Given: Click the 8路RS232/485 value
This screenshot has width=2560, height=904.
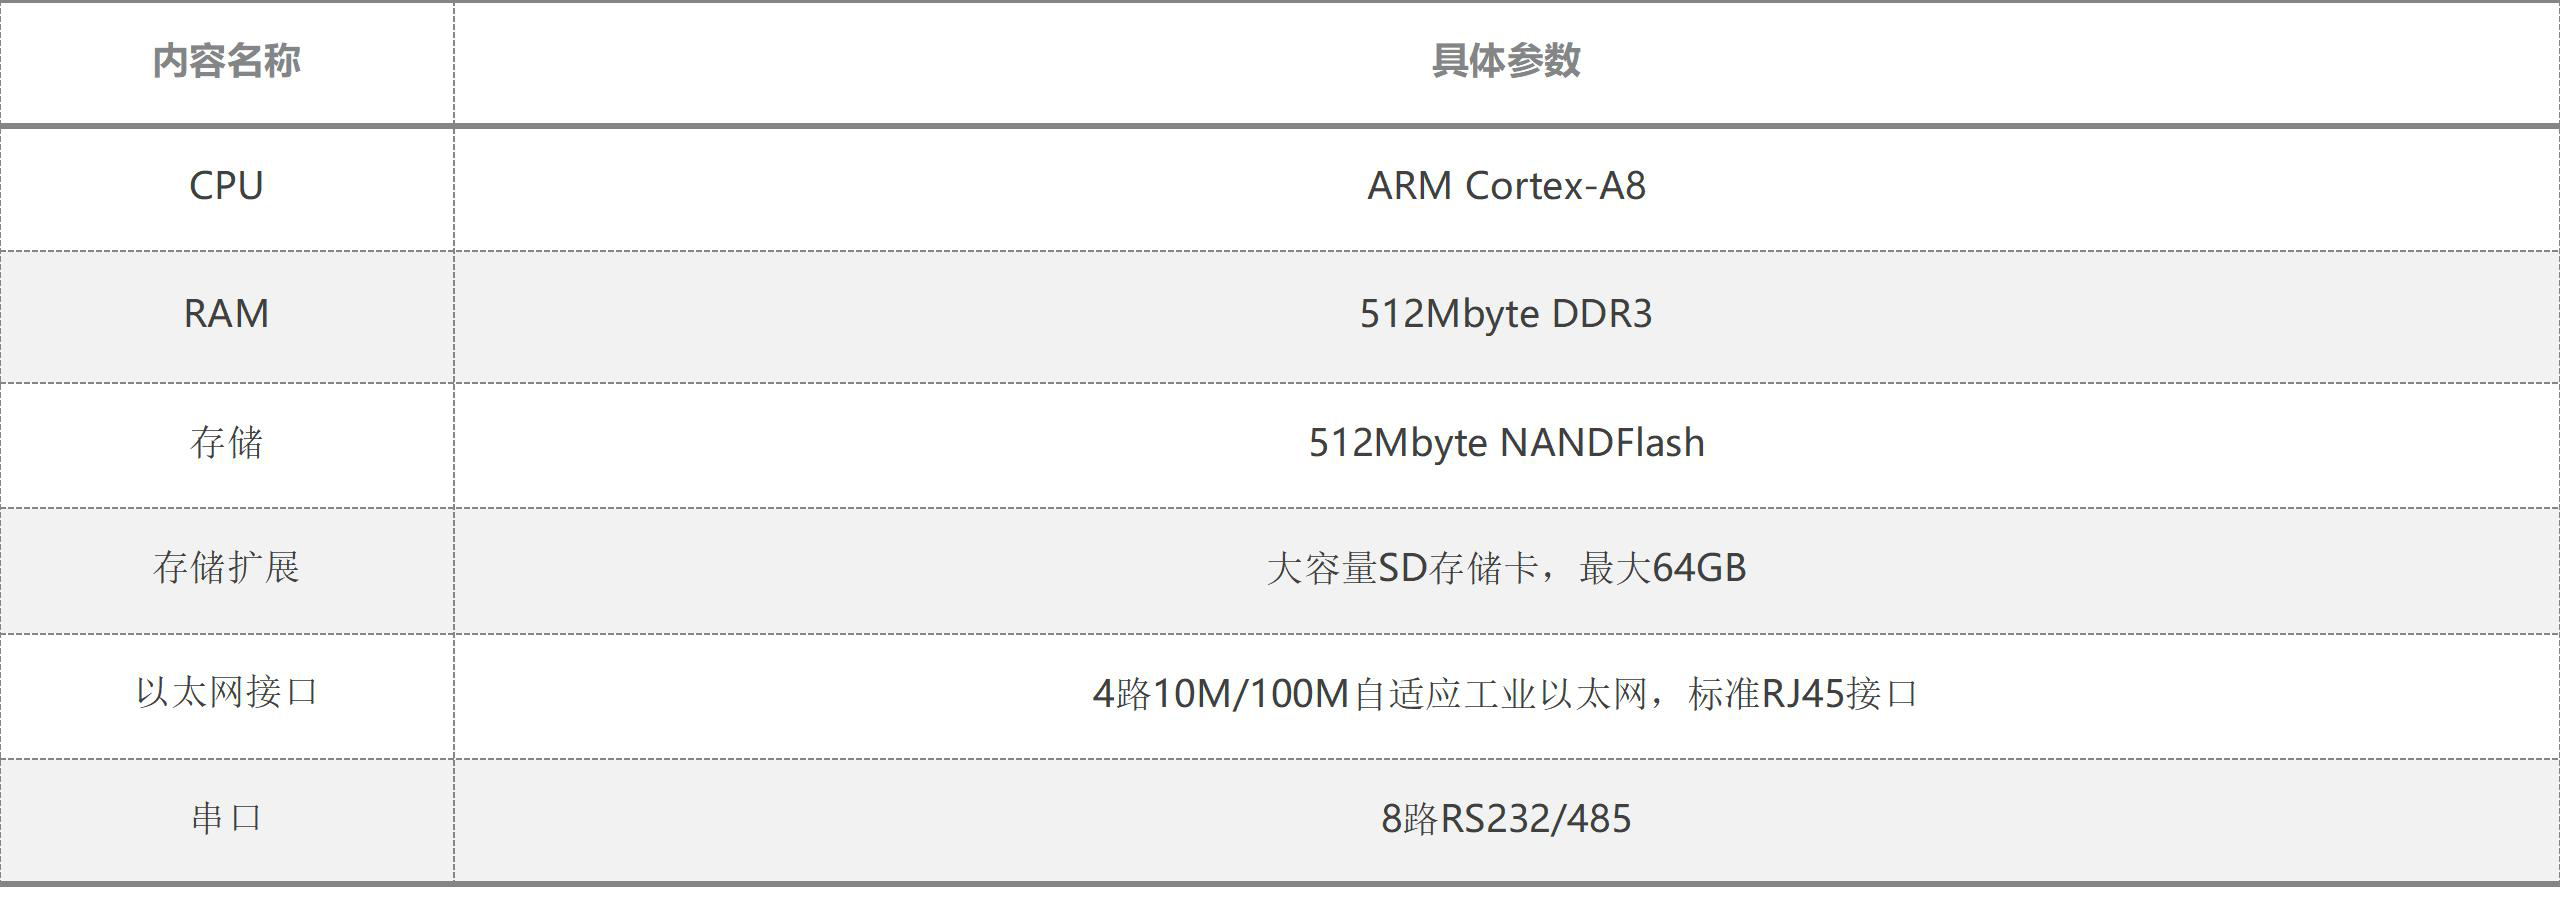Looking at the screenshot, I should [1506, 819].
